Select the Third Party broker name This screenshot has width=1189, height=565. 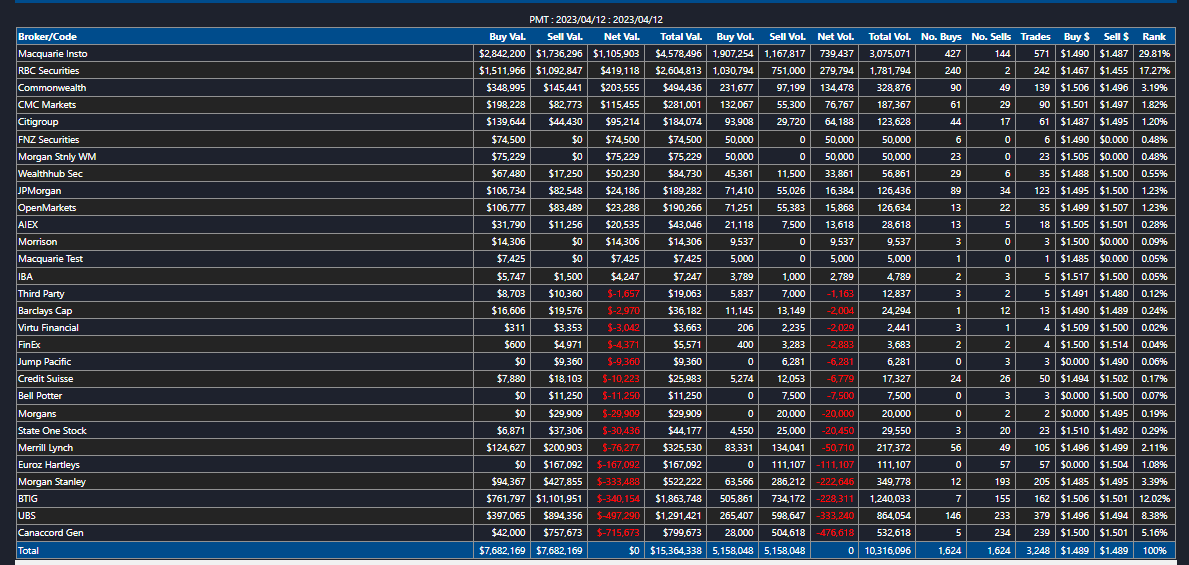(41, 293)
